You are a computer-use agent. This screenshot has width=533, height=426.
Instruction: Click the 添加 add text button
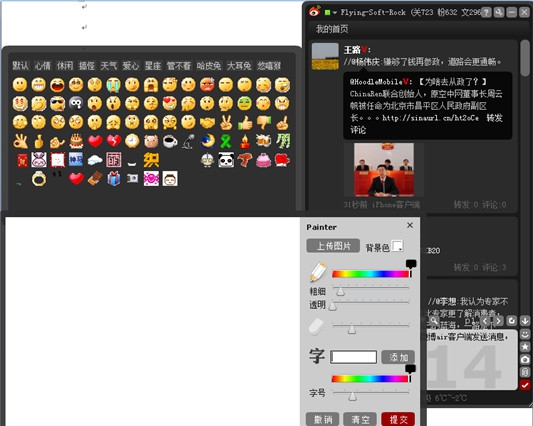point(398,357)
